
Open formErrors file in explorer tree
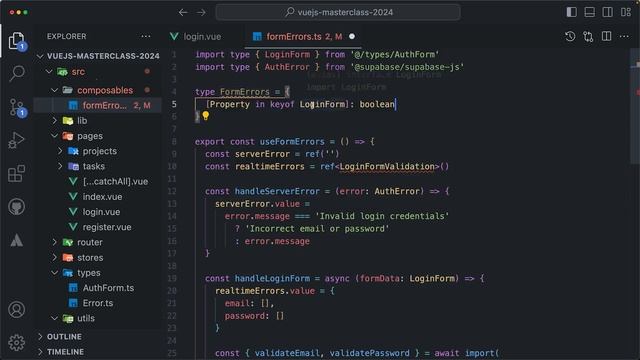click(x=98, y=105)
